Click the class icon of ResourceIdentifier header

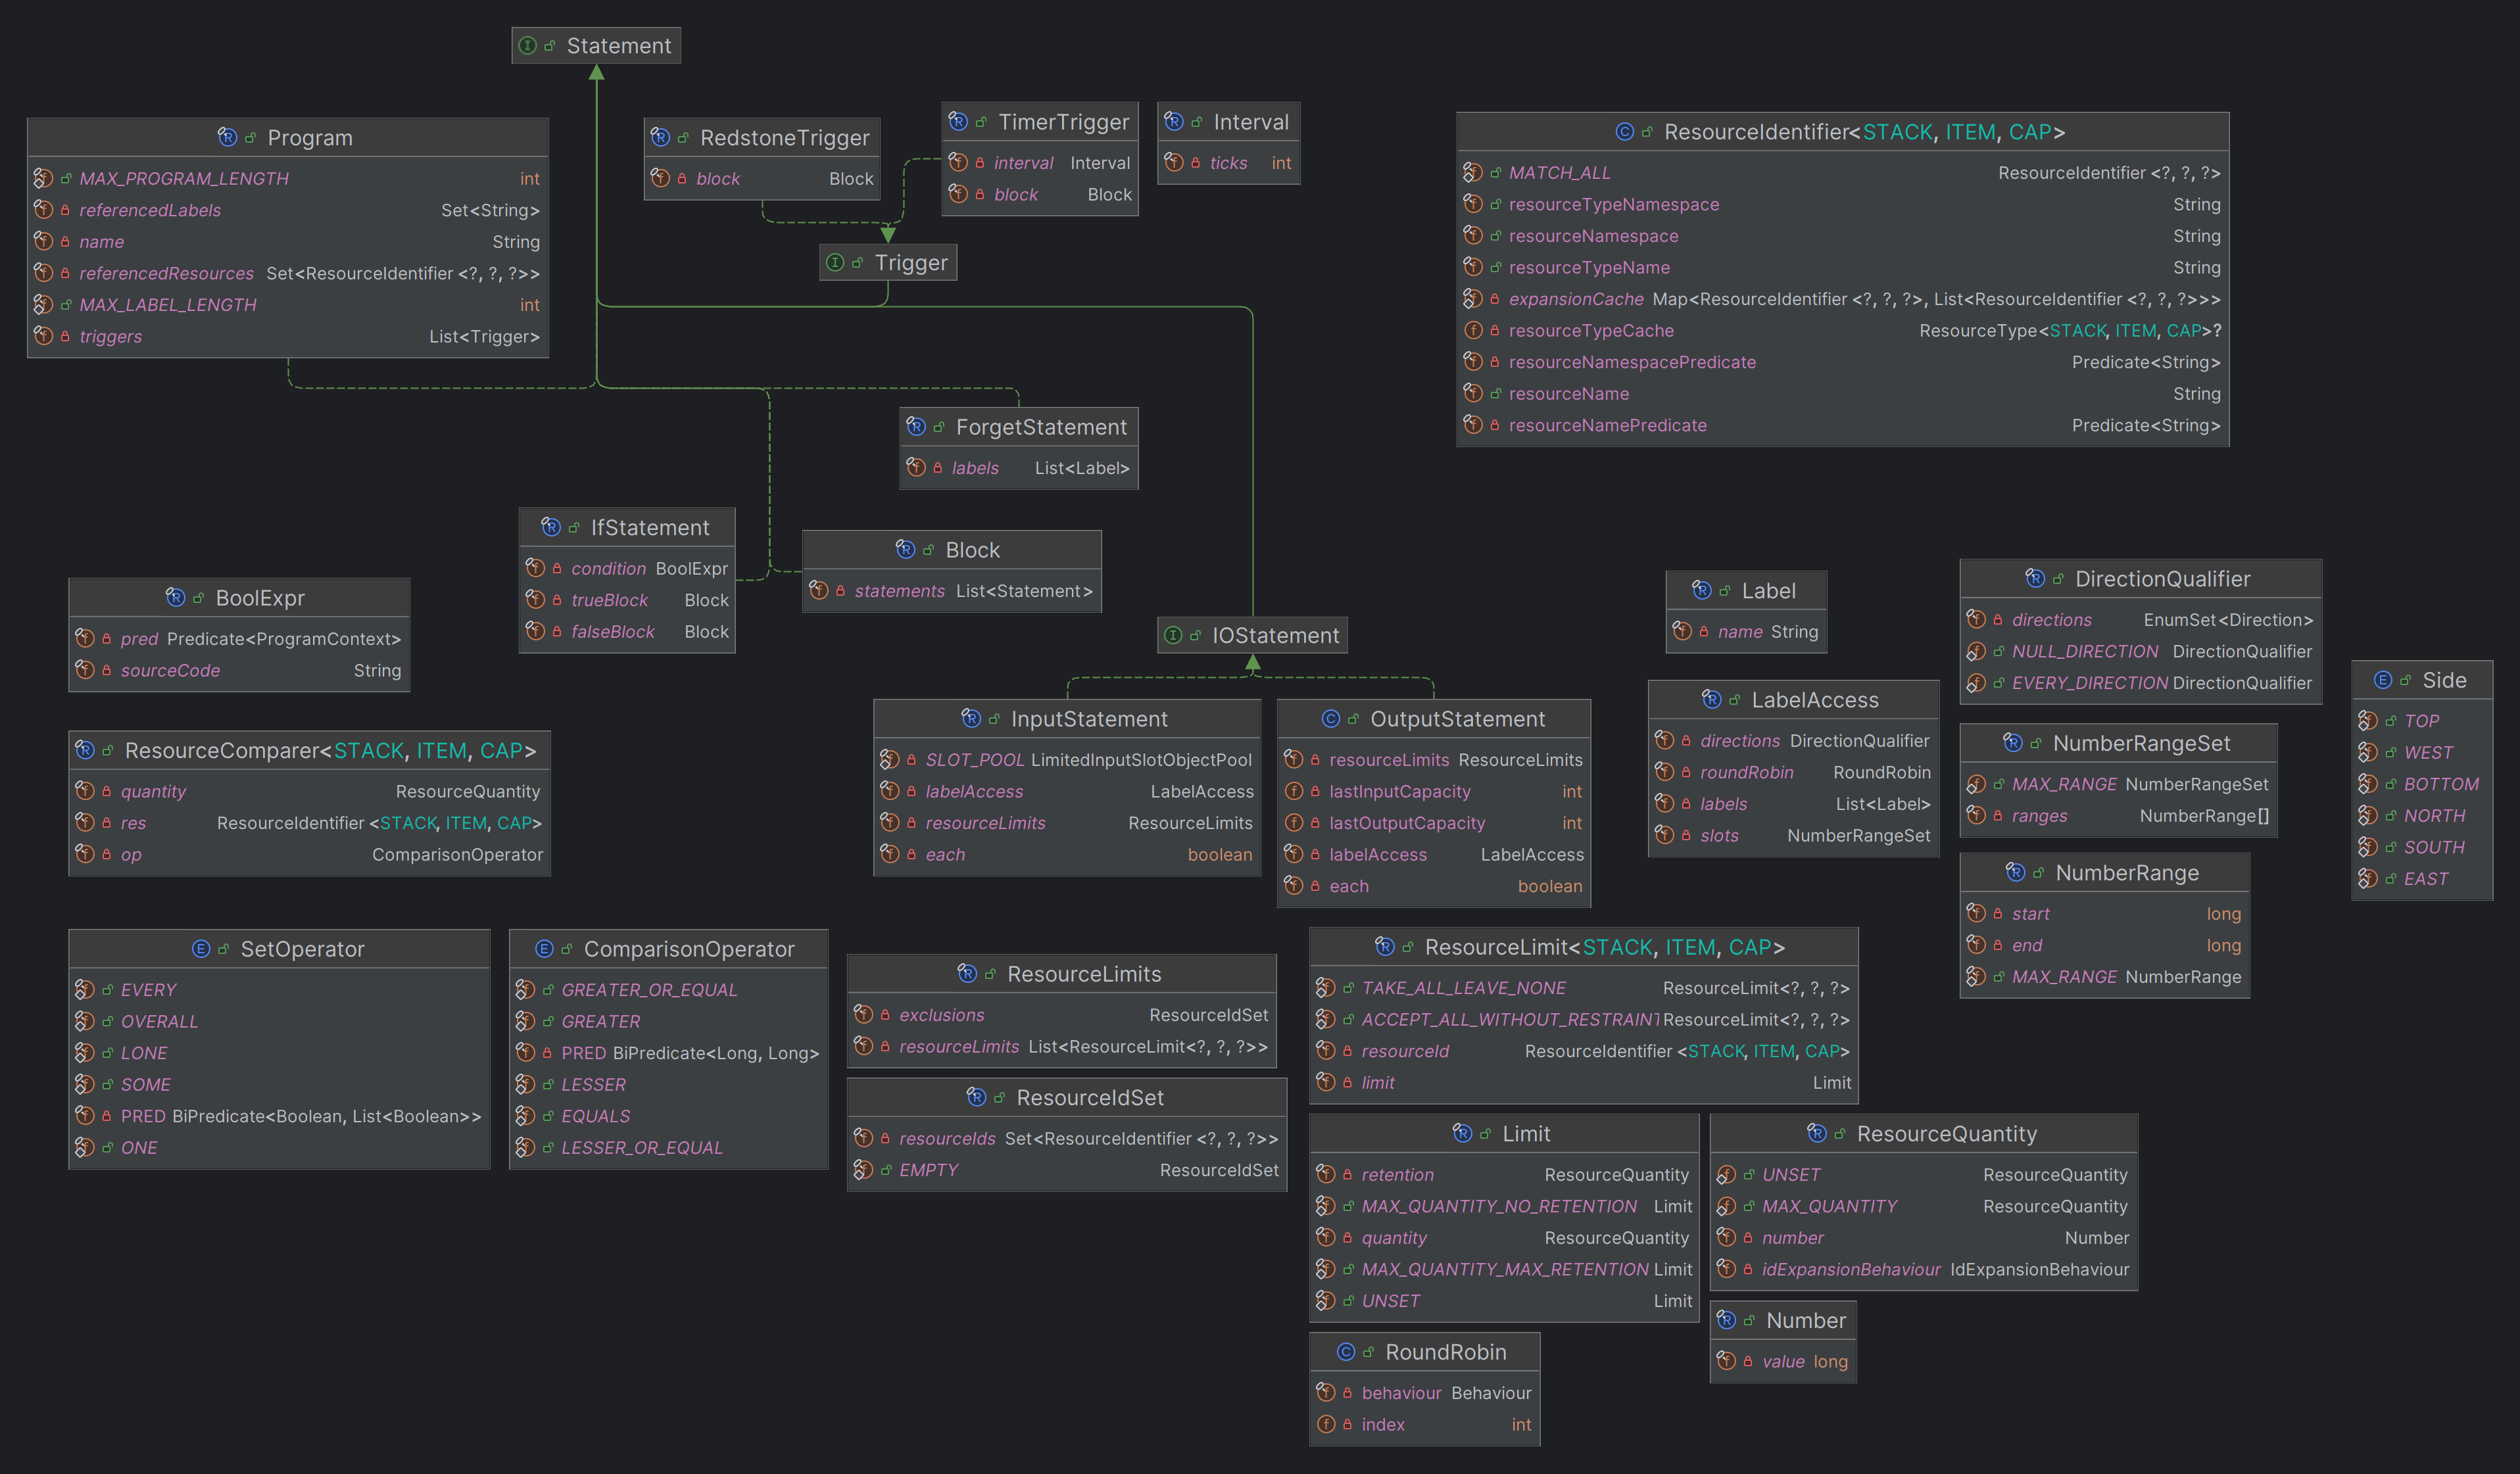(1624, 132)
